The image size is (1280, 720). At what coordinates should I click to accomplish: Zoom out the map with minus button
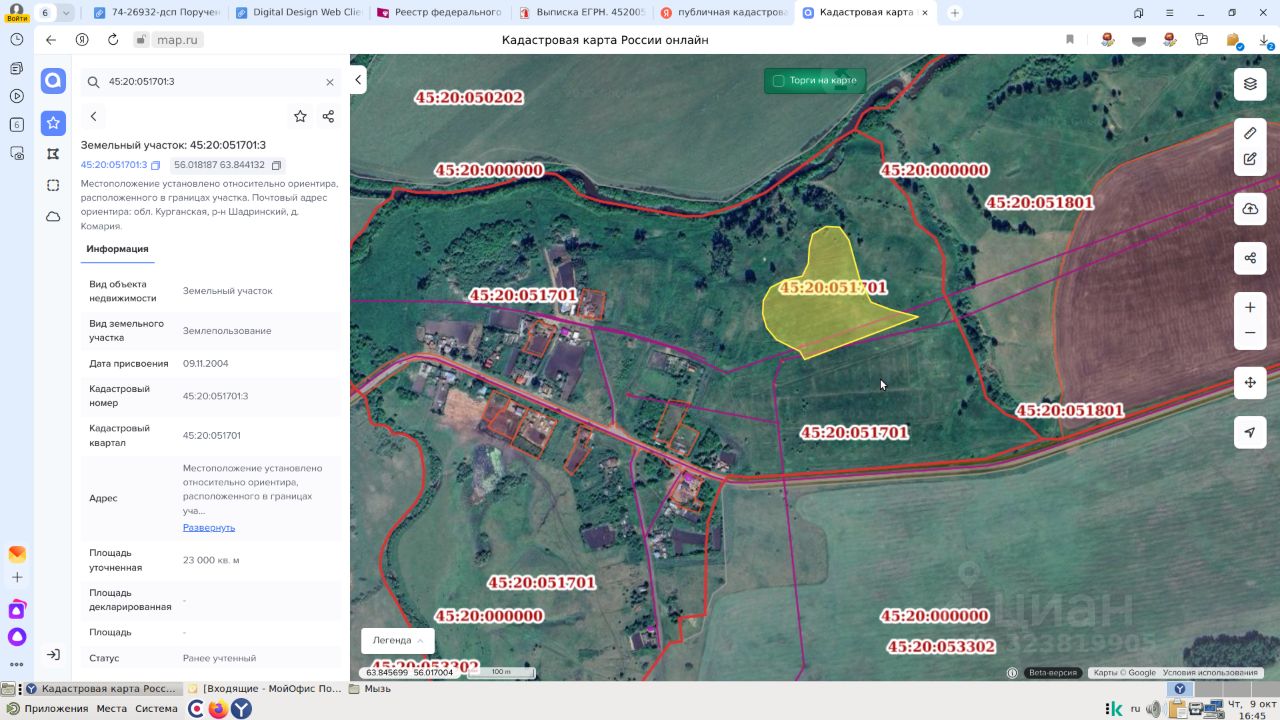(1250, 333)
